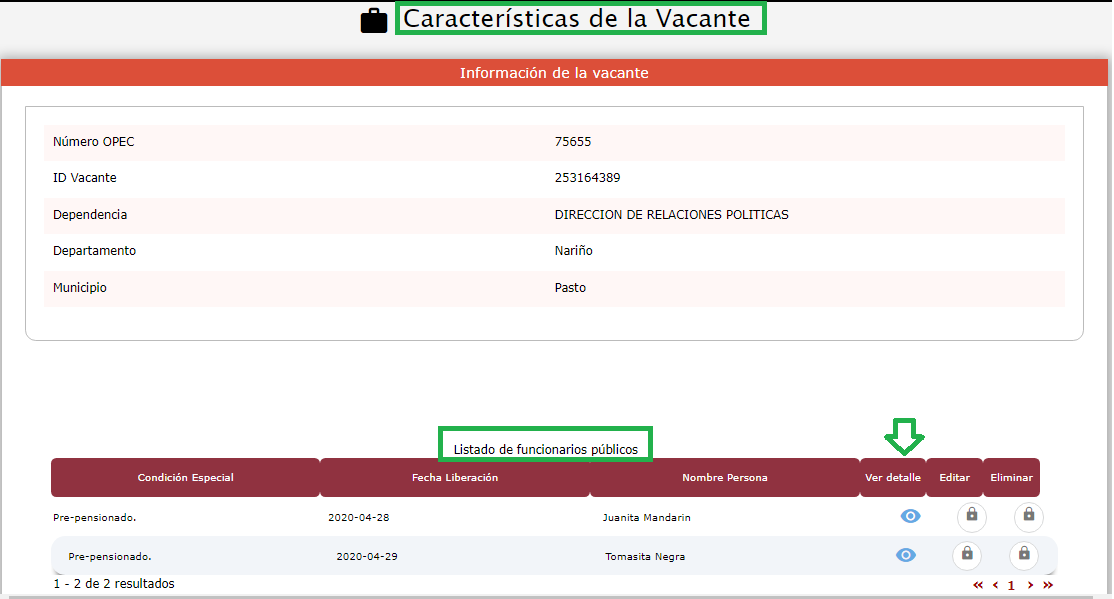Open Tomasita Negra's details with the eye icon
The height and width of the screenshot is (599, 1114).
[x=906, y=555]
